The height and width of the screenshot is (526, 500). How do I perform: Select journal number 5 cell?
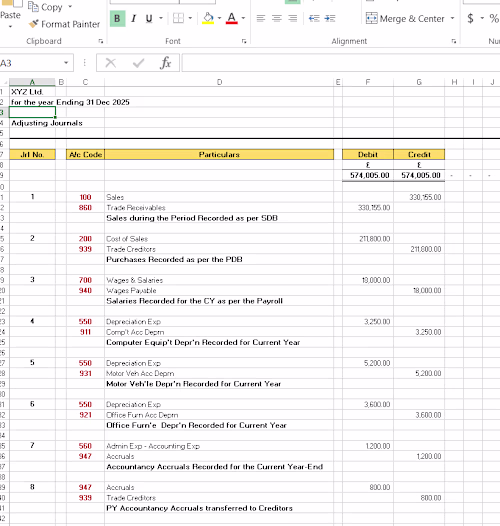click(x=32, y=363)
